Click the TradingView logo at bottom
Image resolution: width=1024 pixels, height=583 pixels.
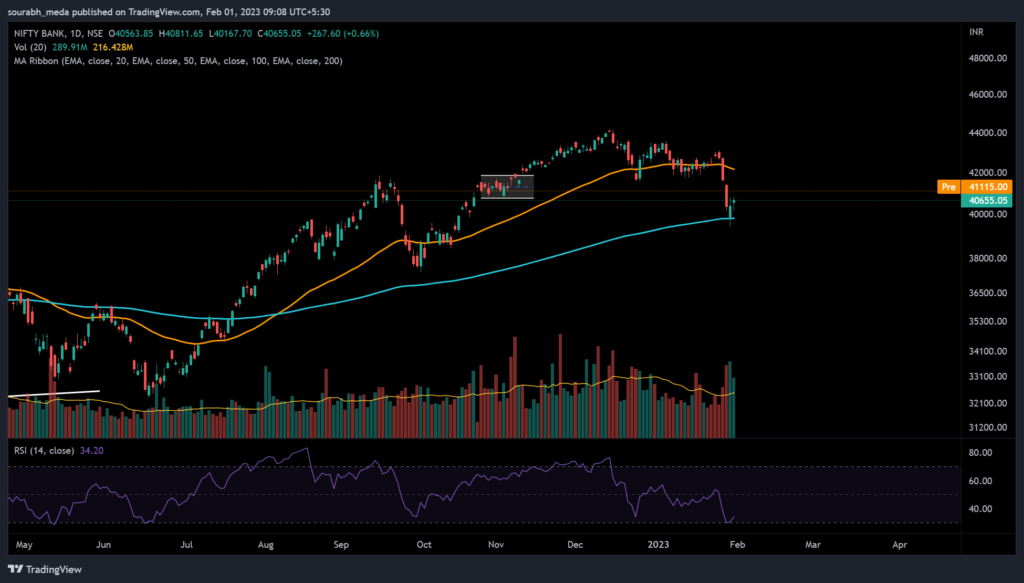pyautogui.click(x=45, y=569)
